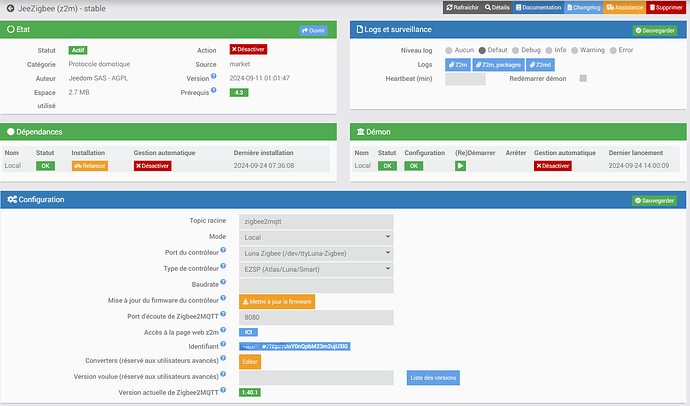Show help for Version actuelle de Zigbee2MQTT

[x=223, y=390]
